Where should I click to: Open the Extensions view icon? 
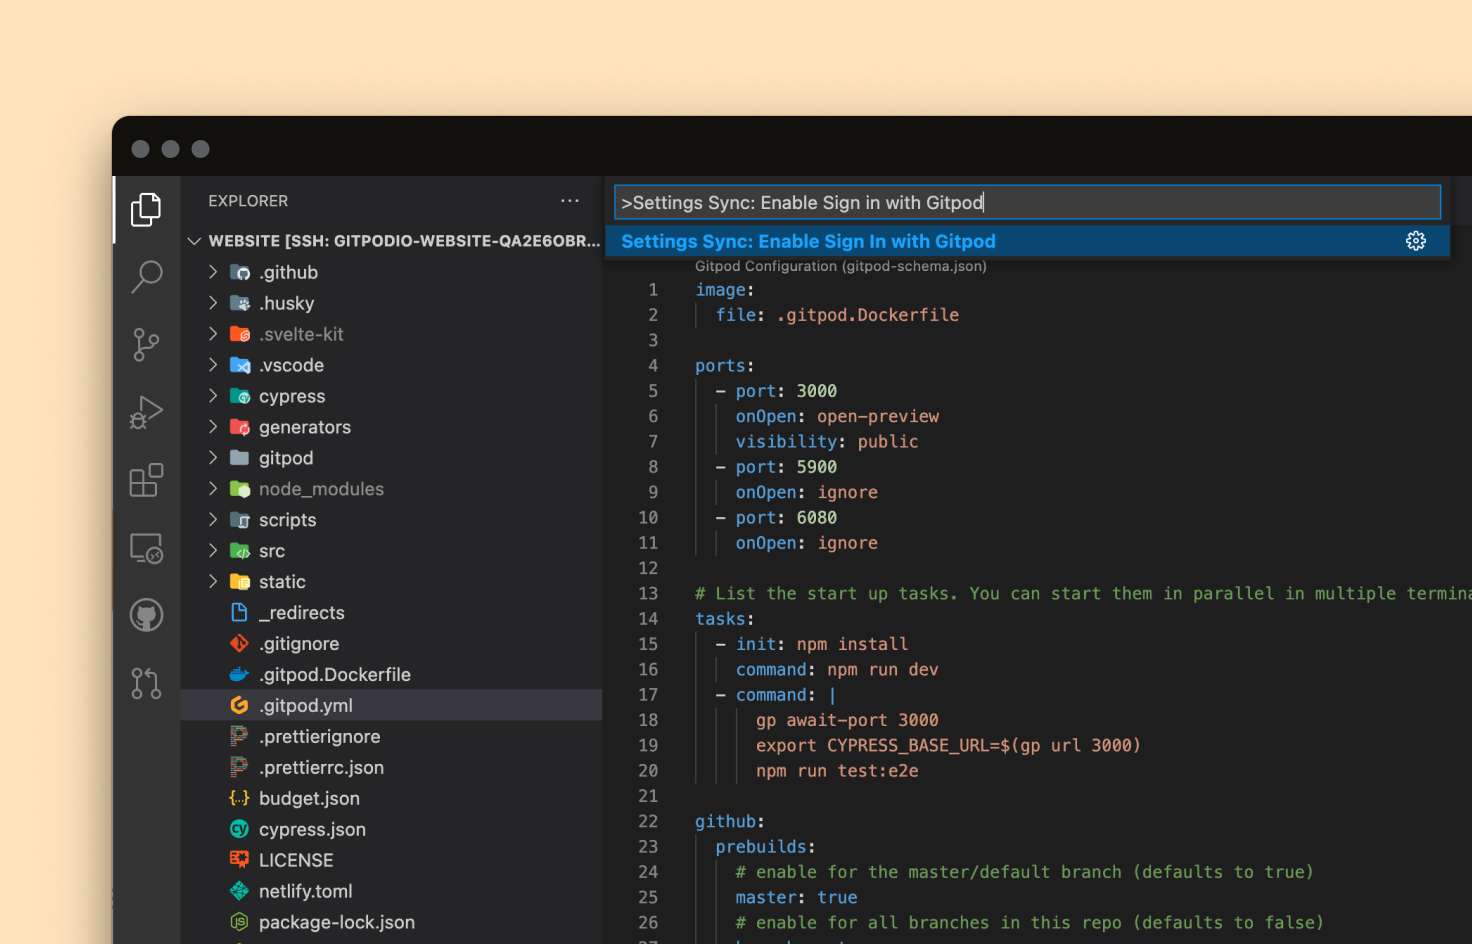tap(146, 480)
